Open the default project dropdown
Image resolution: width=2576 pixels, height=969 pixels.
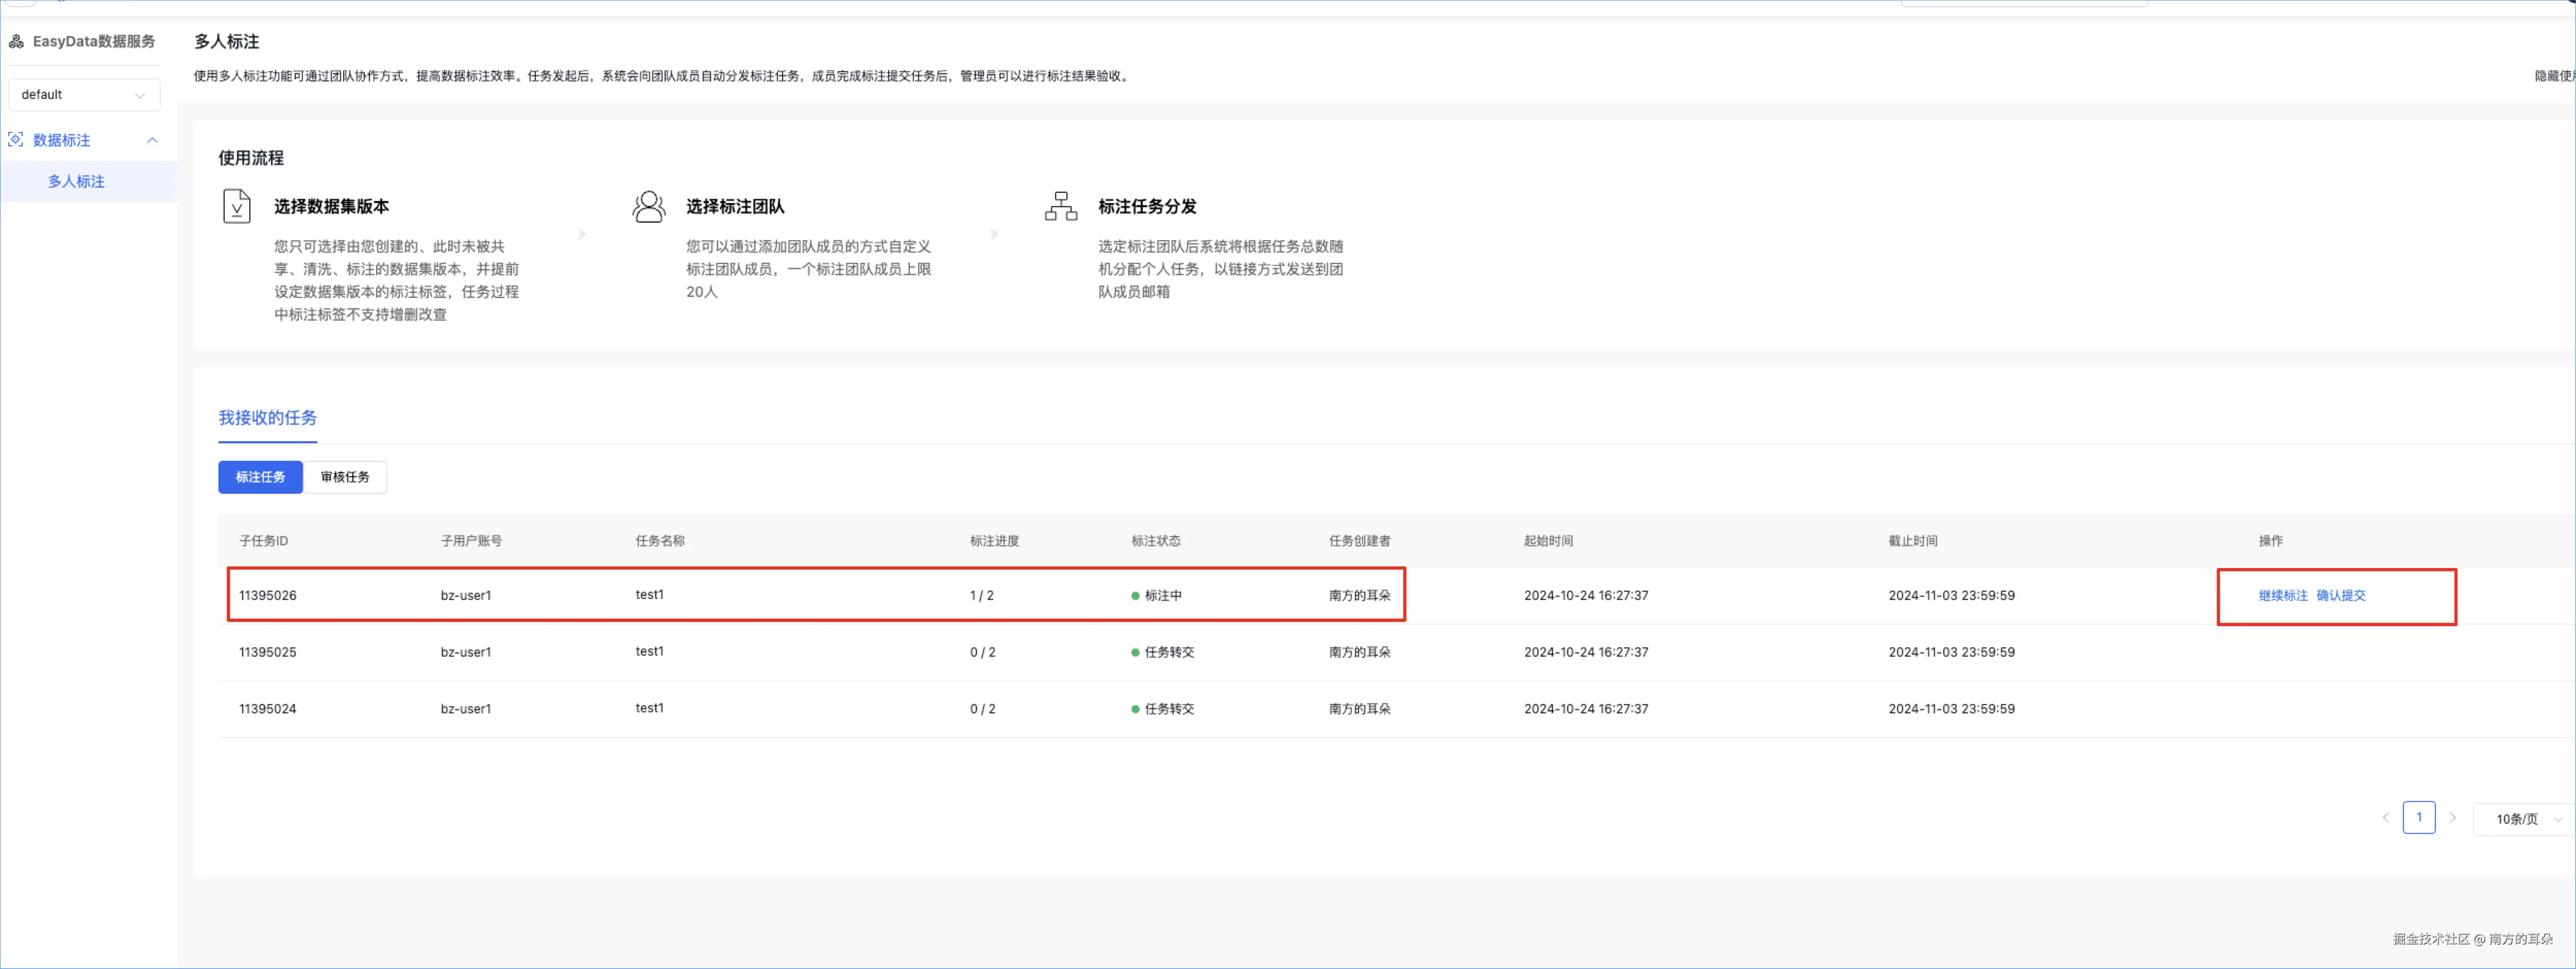tap(84, 95)
